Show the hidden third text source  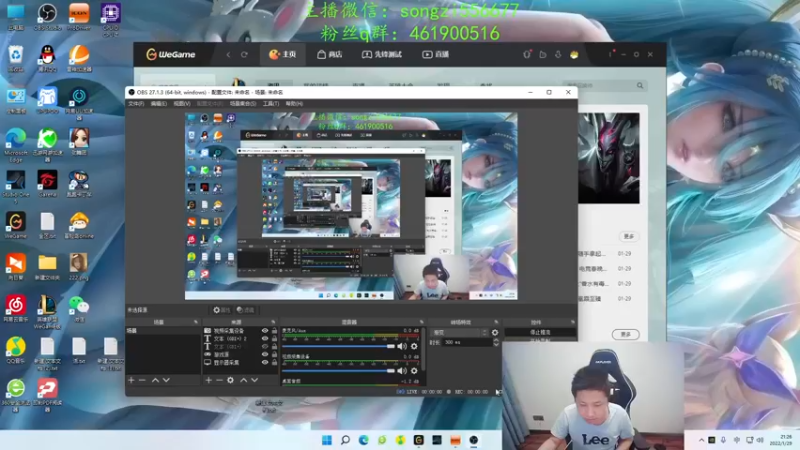point(265,346)
